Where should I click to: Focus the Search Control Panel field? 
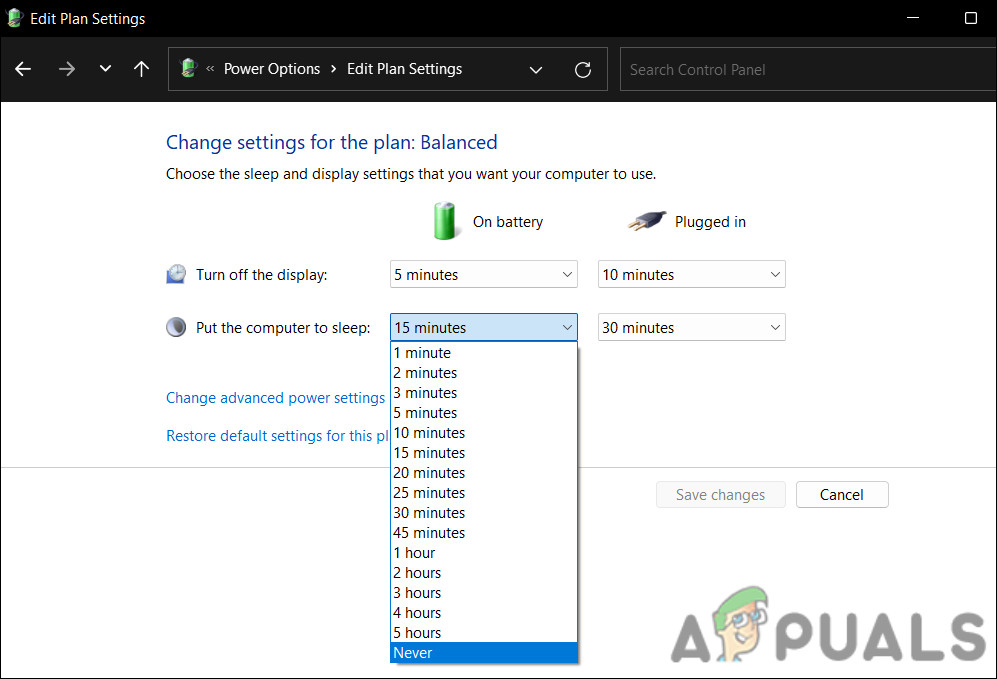[x=808, y=69]
